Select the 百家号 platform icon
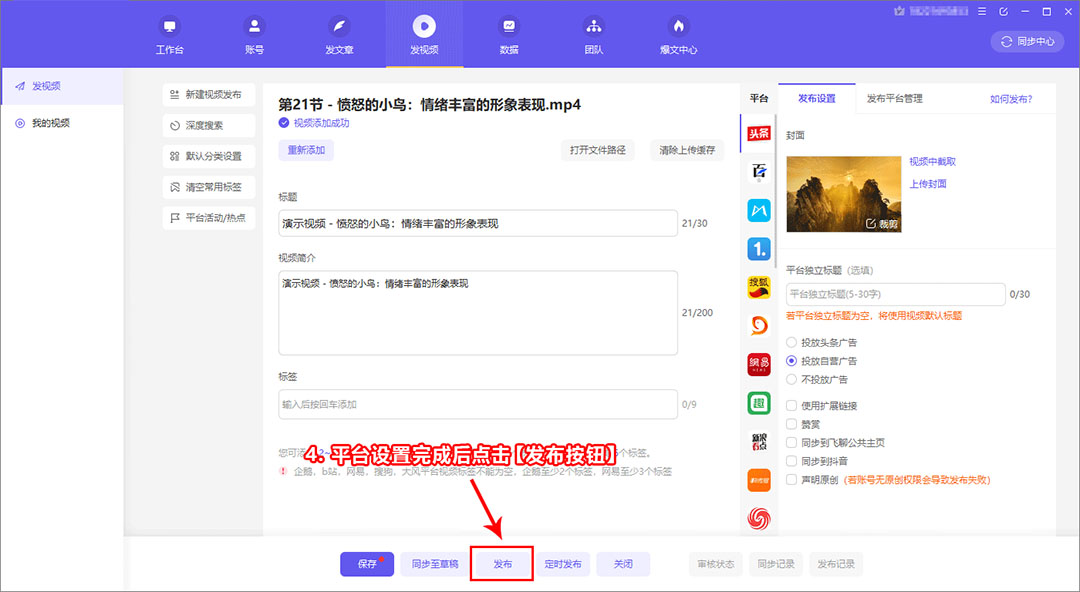Viewport: 1080px width, 592px height. click(758, 171)
